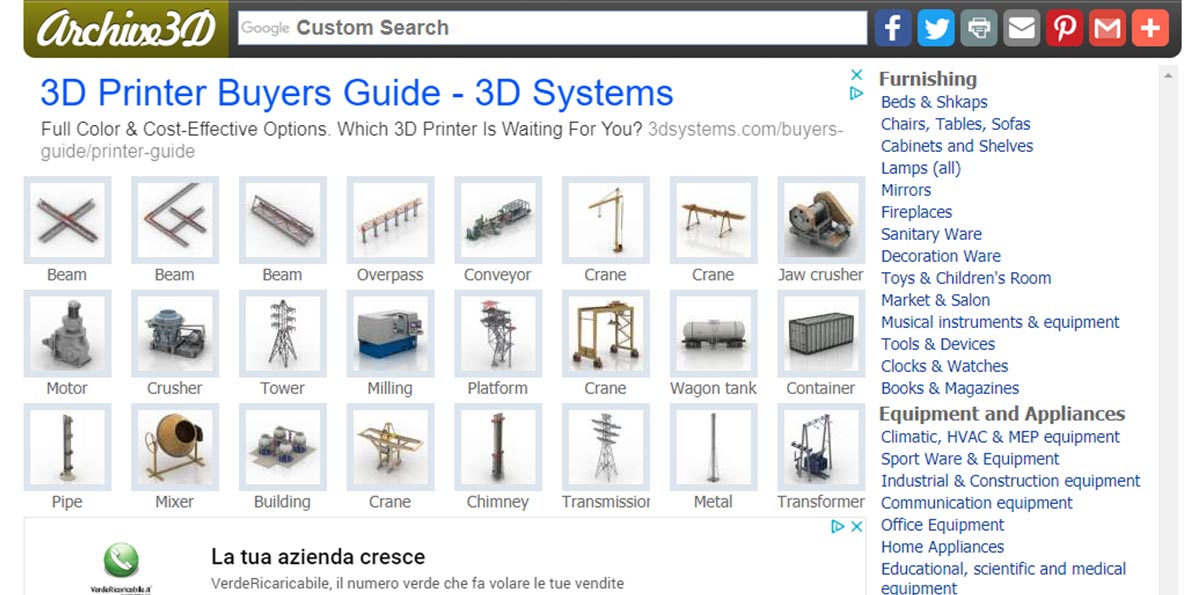This screenshot has height=595, width=1200.
Task: Select the Wagon tank 3D model
Action: click(x=713, y=334)
